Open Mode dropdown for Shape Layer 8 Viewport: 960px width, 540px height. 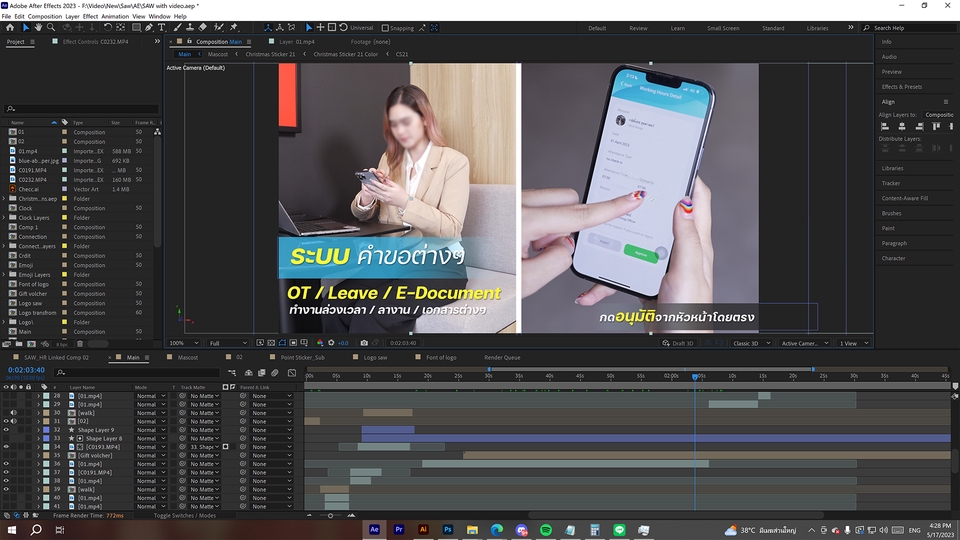151,438
